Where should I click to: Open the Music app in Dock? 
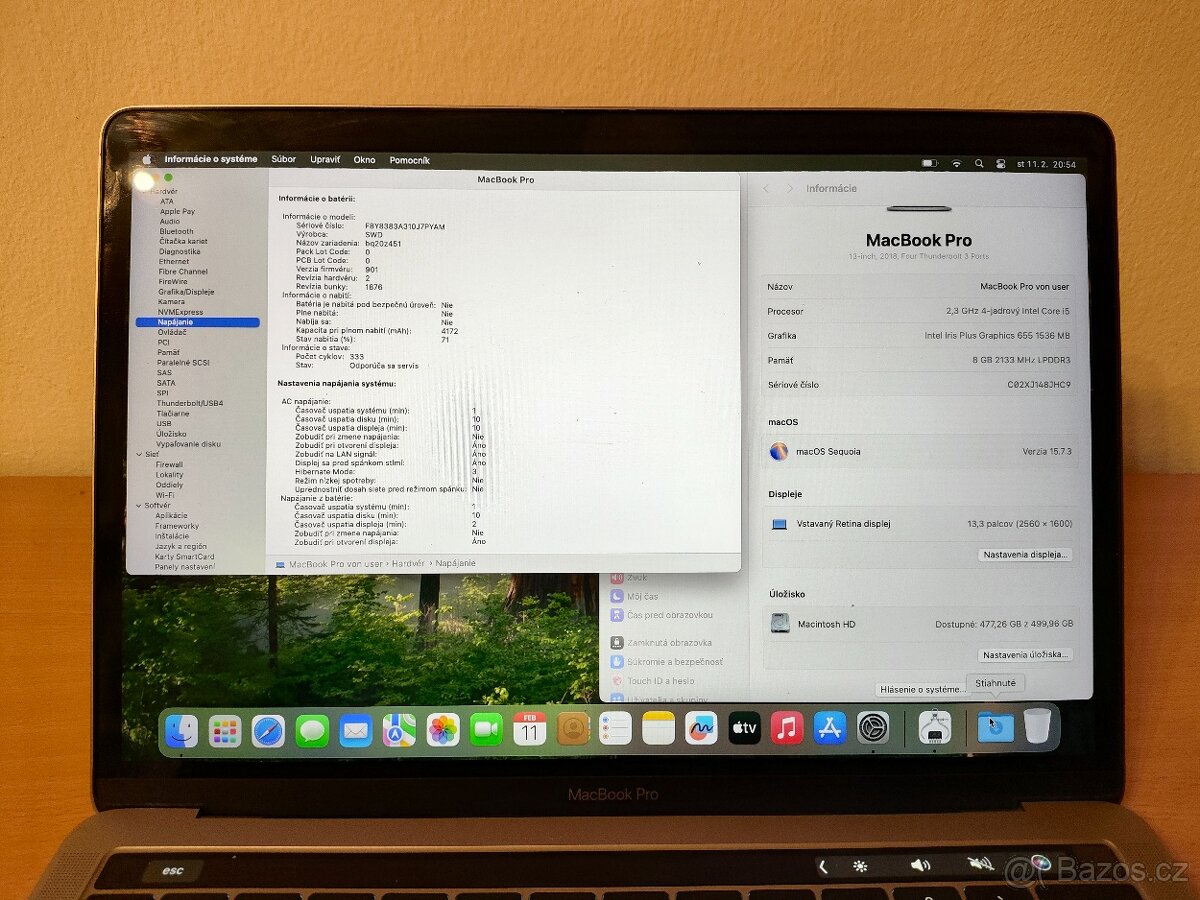coord(787,727)
